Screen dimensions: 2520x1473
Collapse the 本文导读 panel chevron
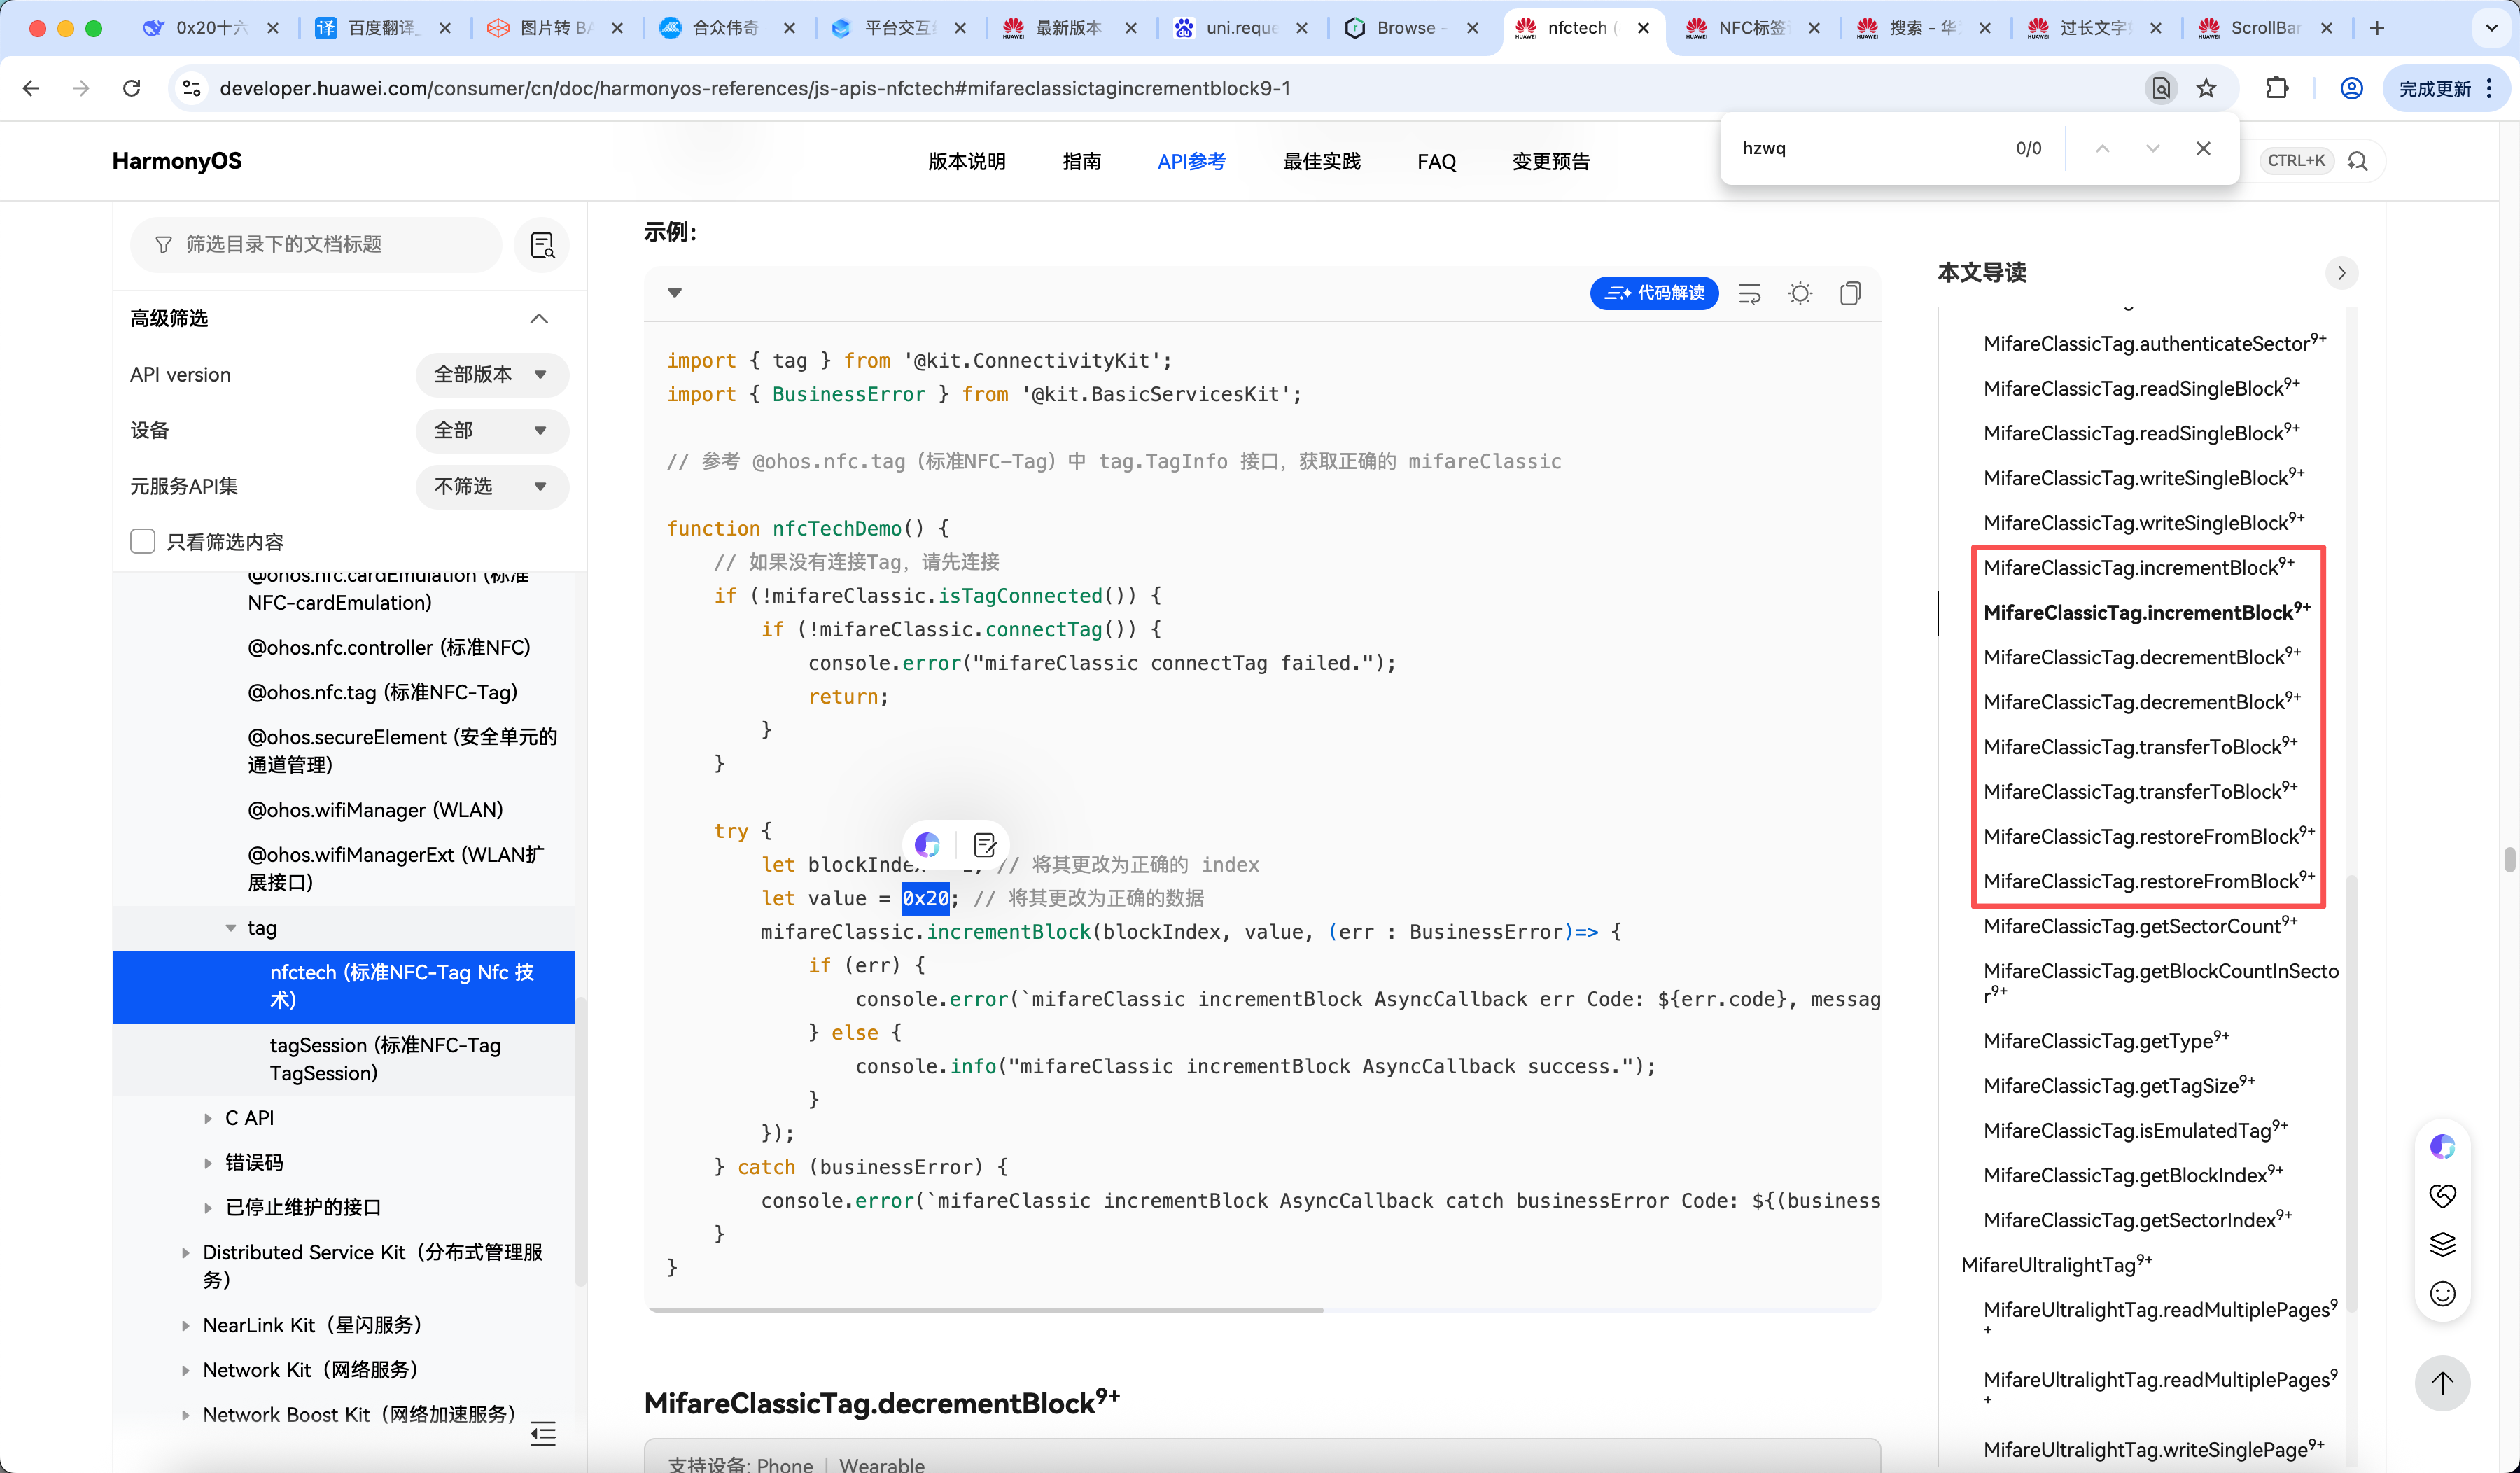pyautogui.click(x=2341, y=273)
